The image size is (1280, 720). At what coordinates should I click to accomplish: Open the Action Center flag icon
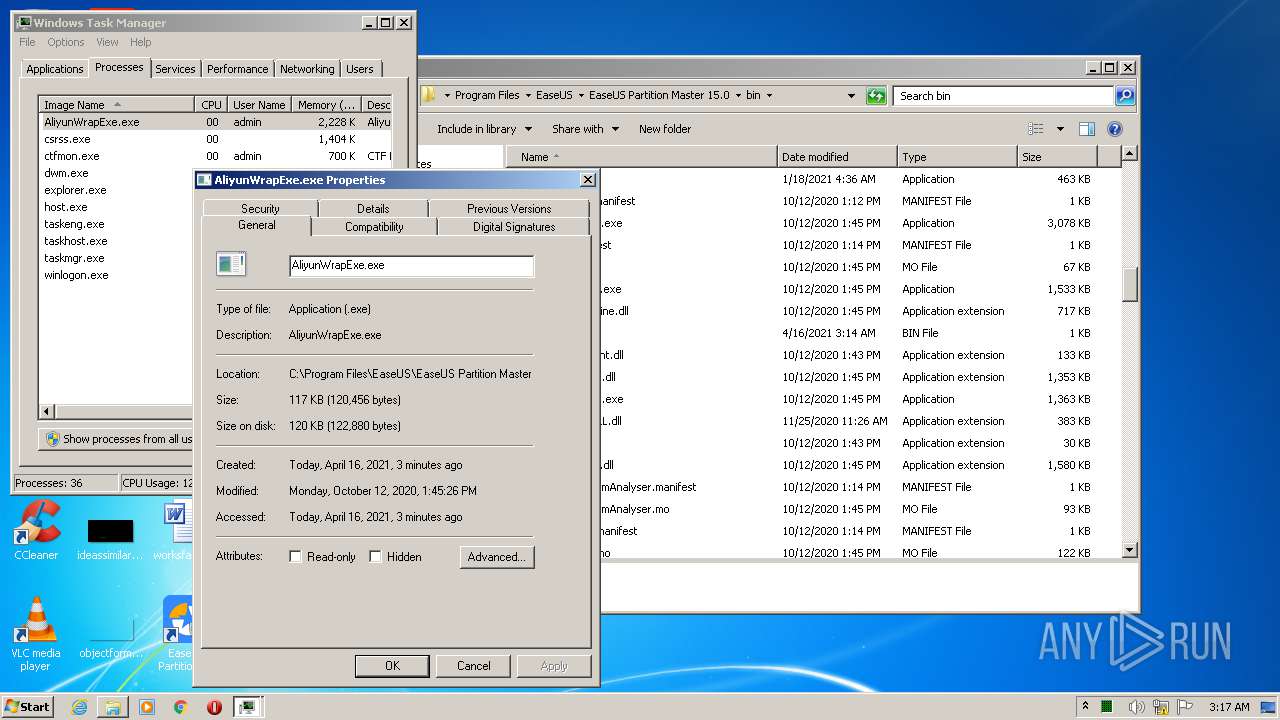tap(1184, 706)
